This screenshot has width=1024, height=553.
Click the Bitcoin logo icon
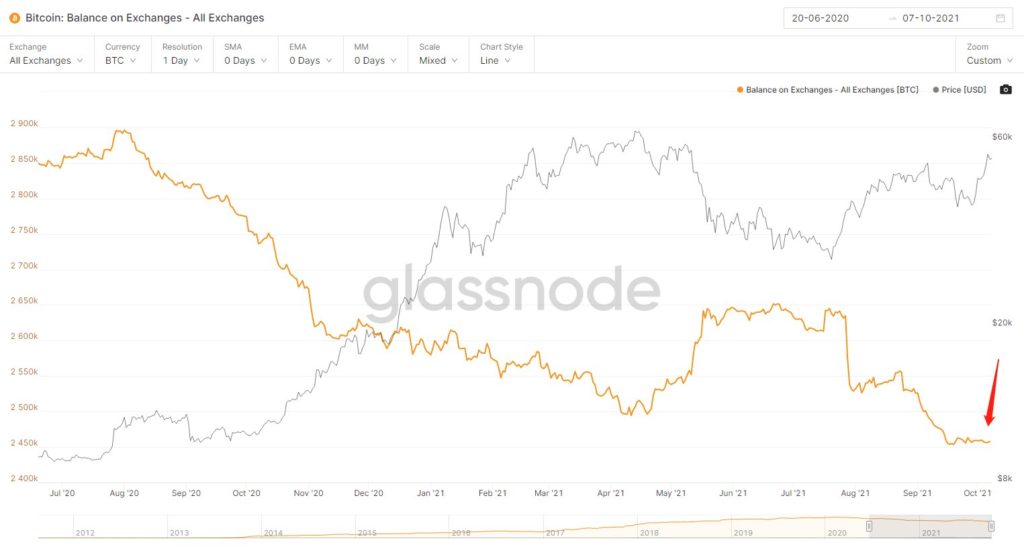pos(14,17)
